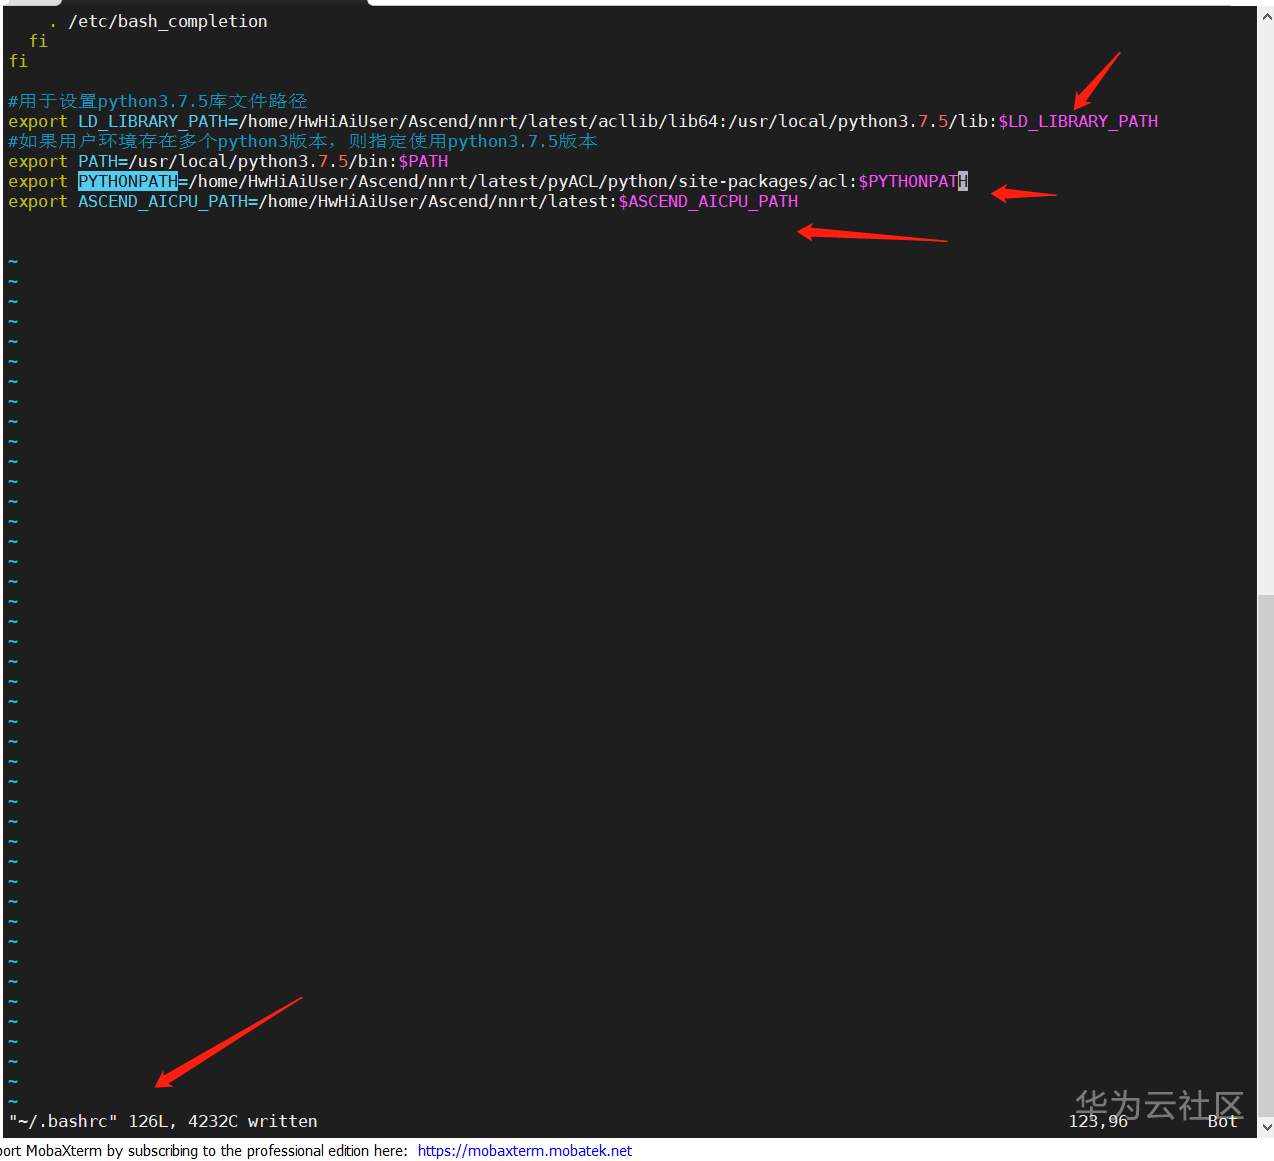Image resolution: width=1274 pixels, height=1161 pixels.
Task: Click the "Bot" position indicator
Action: [x=1222, y=1121]
